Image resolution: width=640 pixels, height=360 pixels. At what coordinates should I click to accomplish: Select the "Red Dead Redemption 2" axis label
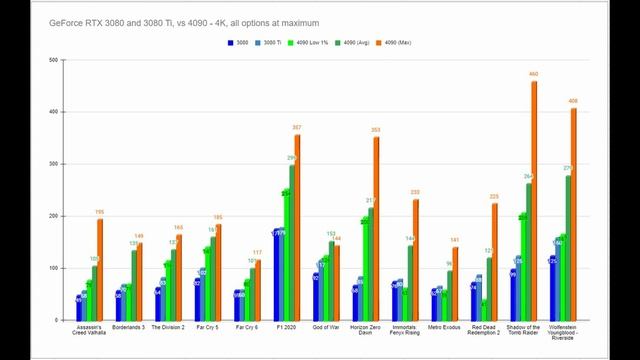(484, 330)
